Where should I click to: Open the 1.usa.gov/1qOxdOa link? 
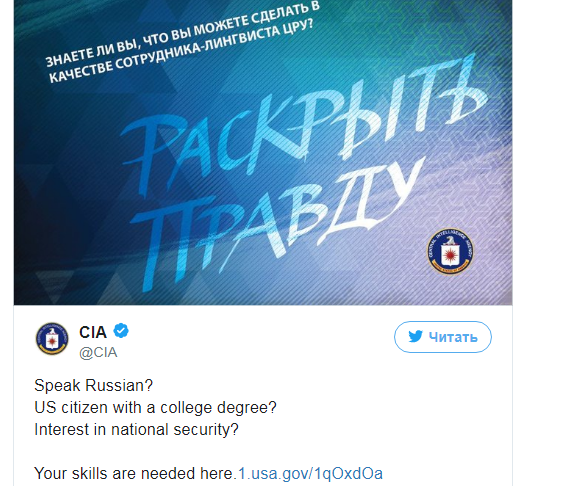click(310, 473)
